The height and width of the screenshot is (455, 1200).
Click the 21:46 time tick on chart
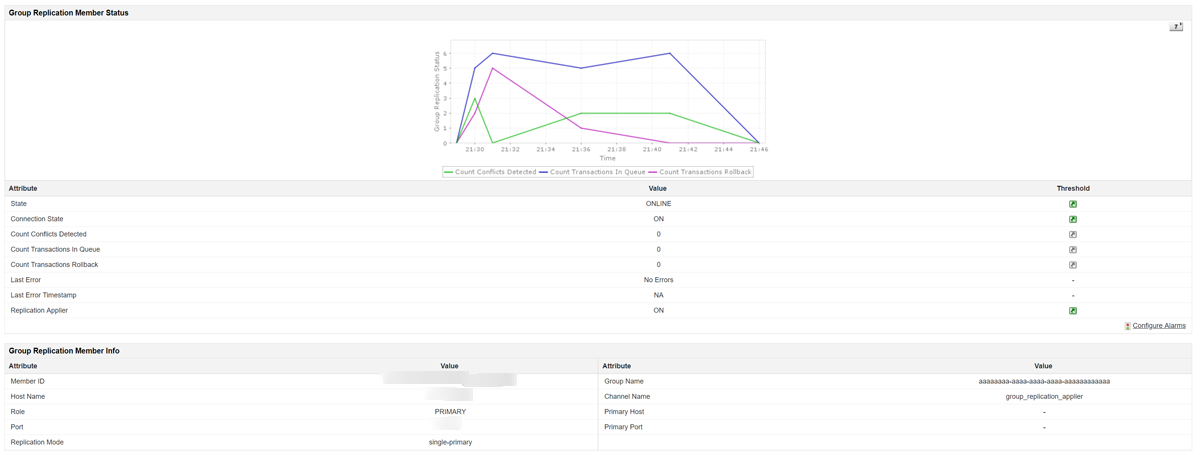(759, 150)
